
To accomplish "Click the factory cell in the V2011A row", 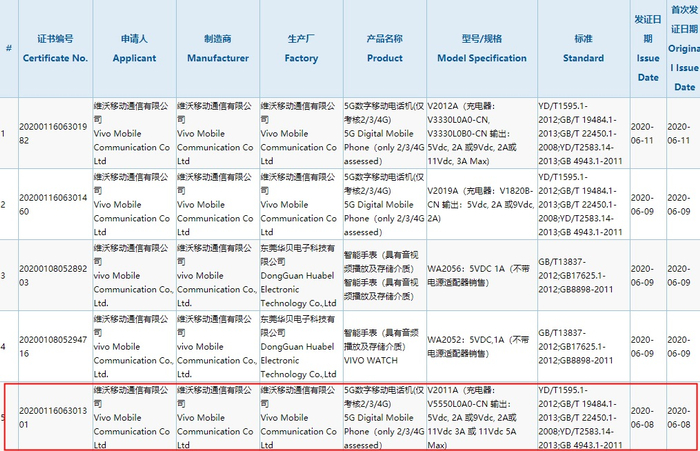I will [x=301, y=418].
